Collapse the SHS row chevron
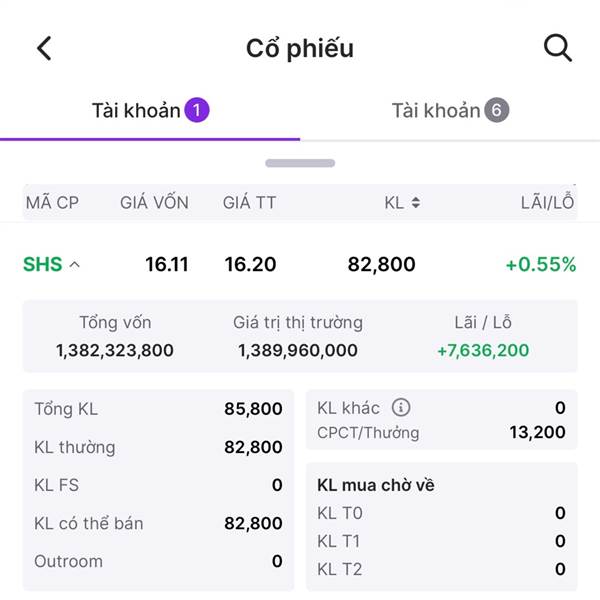The height and width of the screenshot is (600, 600). pos(75,264)
